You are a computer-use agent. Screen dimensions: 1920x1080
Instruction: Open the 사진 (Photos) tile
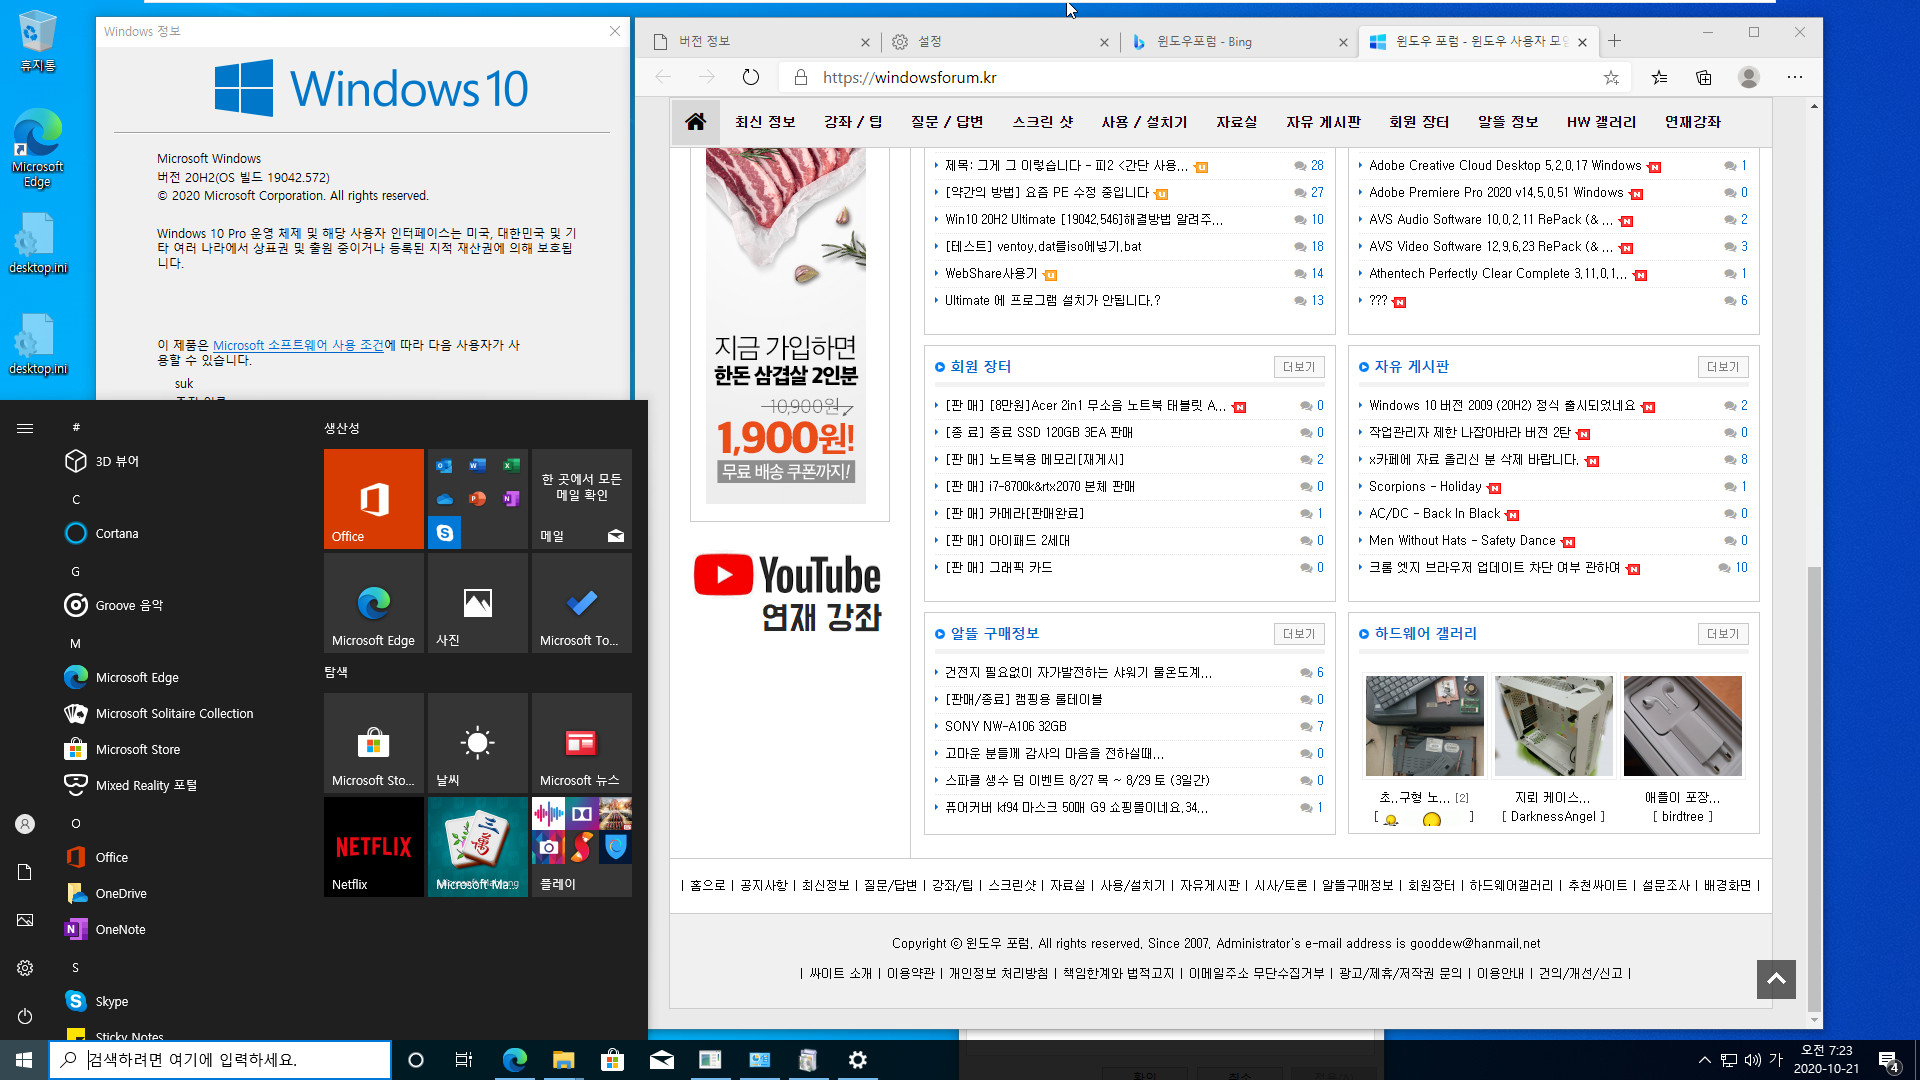tap(478, 603)
